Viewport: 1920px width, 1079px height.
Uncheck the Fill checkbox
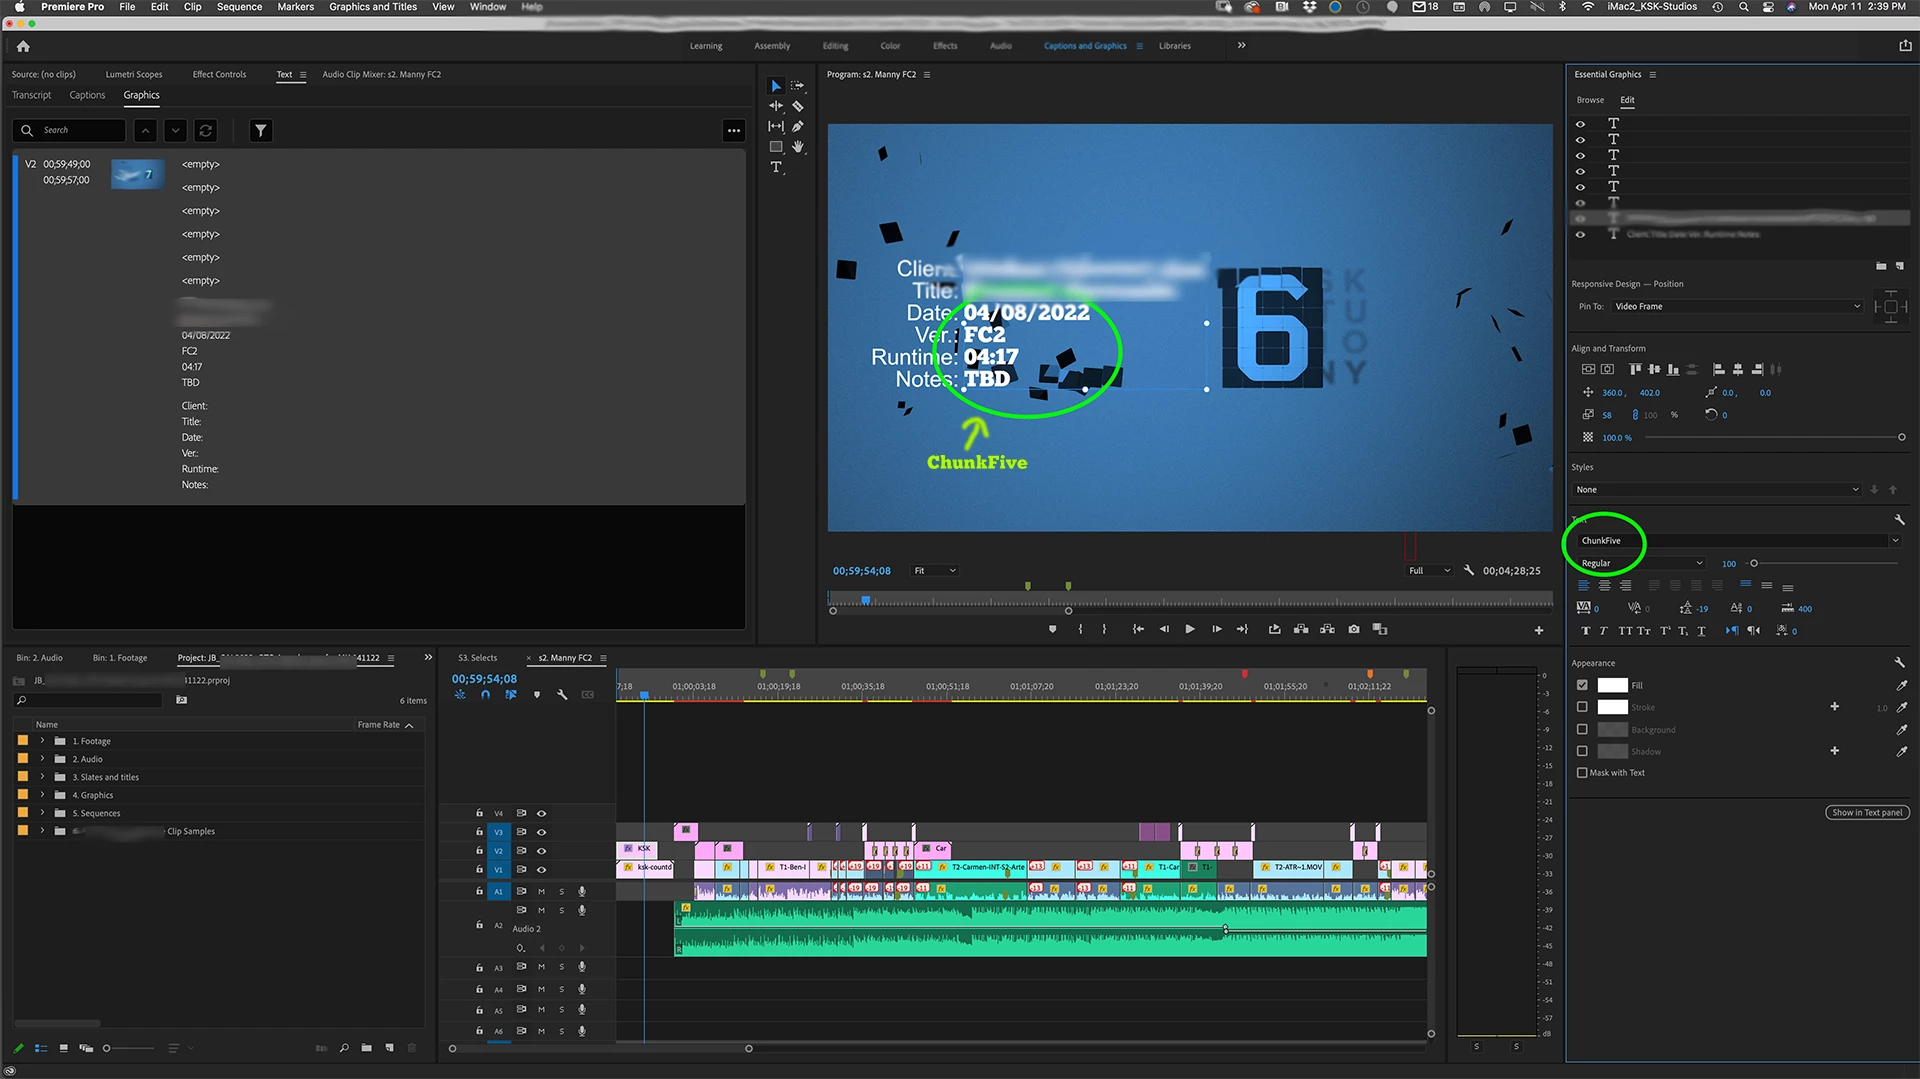(x=1582, y=686)
